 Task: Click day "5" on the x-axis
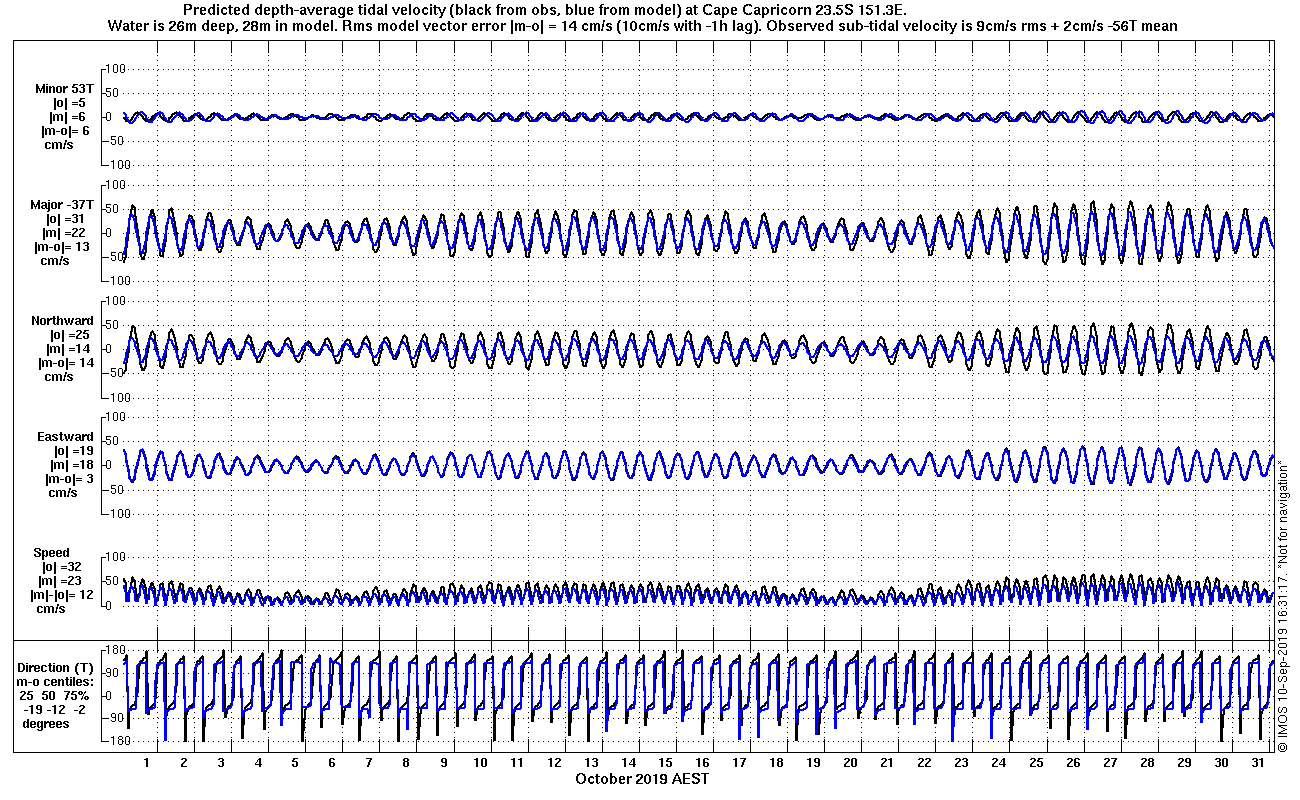pos(295,762)
